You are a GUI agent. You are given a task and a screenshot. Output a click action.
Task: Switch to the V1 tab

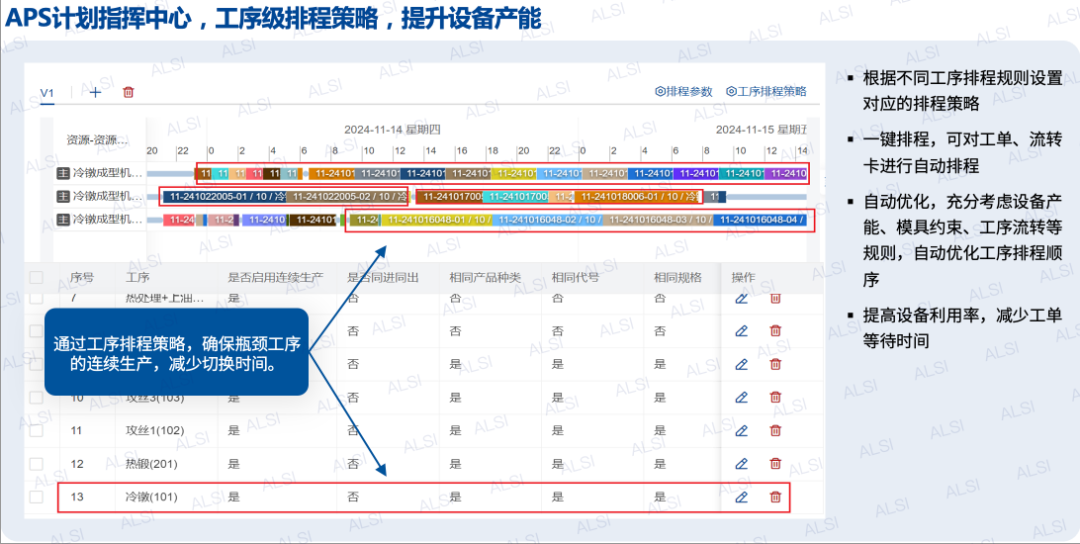pos(47,92)
